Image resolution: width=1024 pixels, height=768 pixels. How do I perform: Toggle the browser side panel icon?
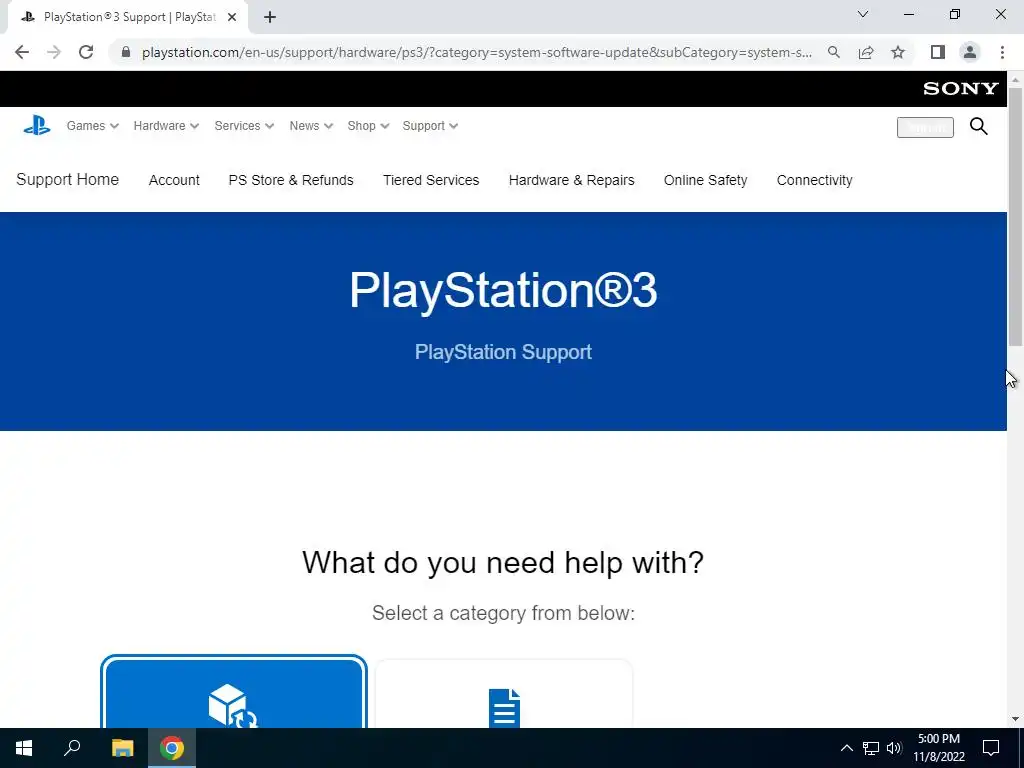[x=938, y=52]
